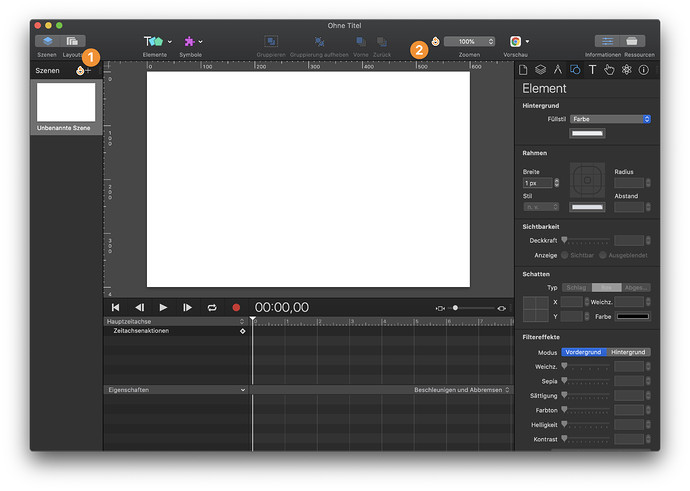Select the Text inspector T icon

[592, 70]
